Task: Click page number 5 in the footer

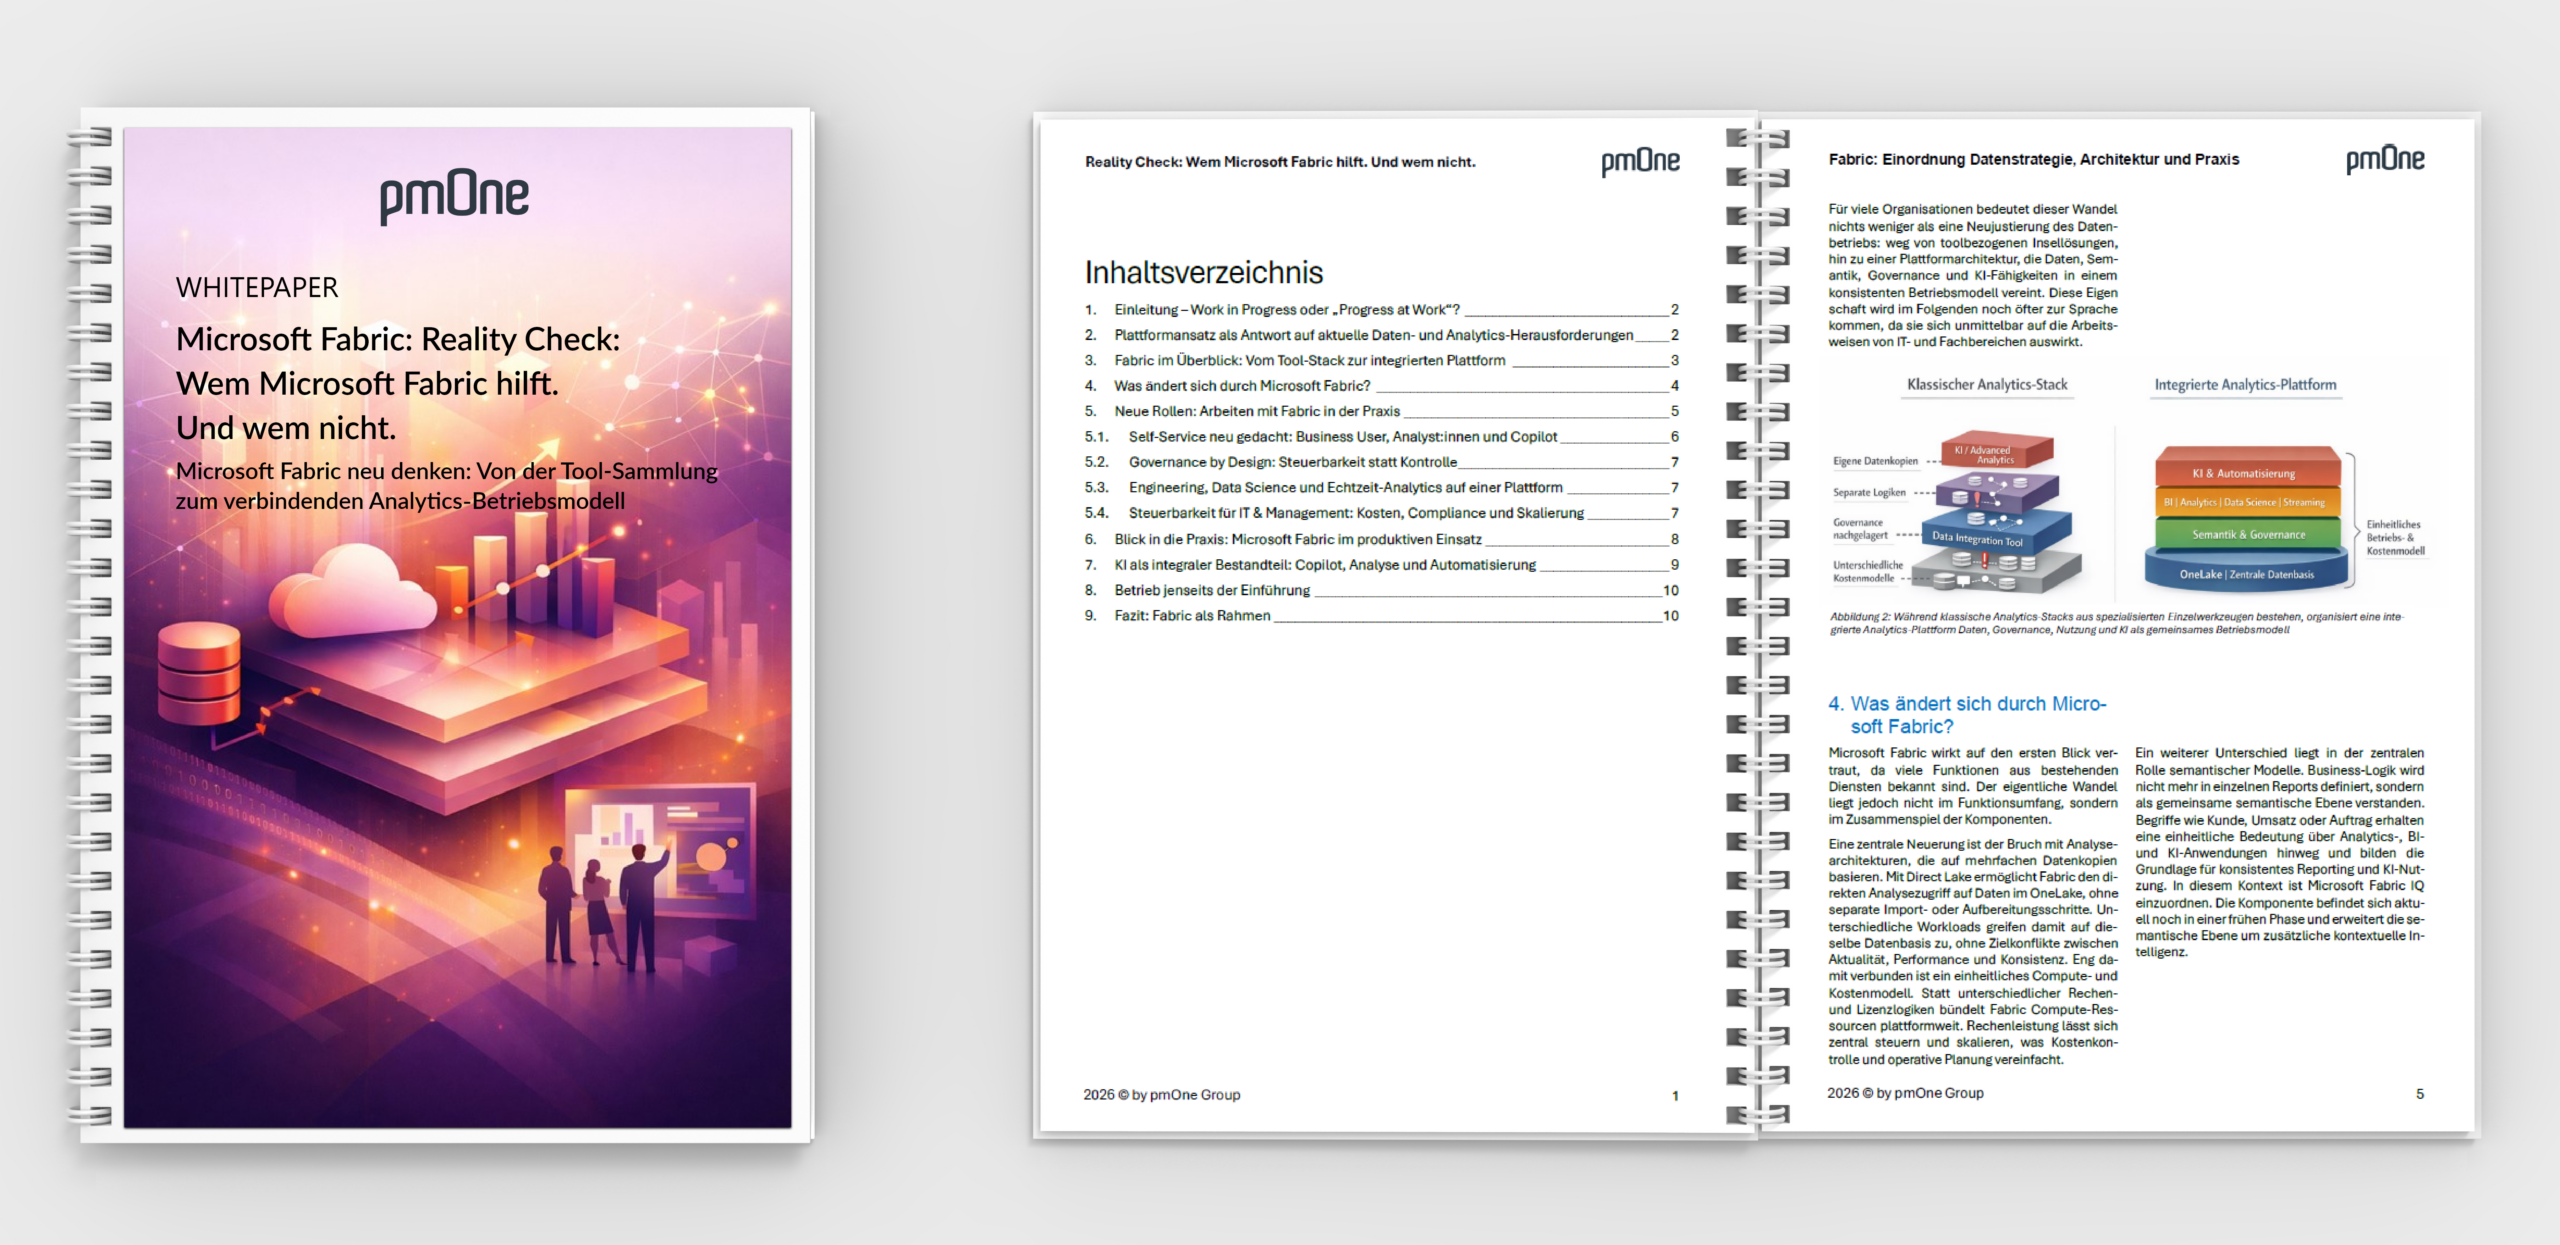Action: [2420, 1094]
